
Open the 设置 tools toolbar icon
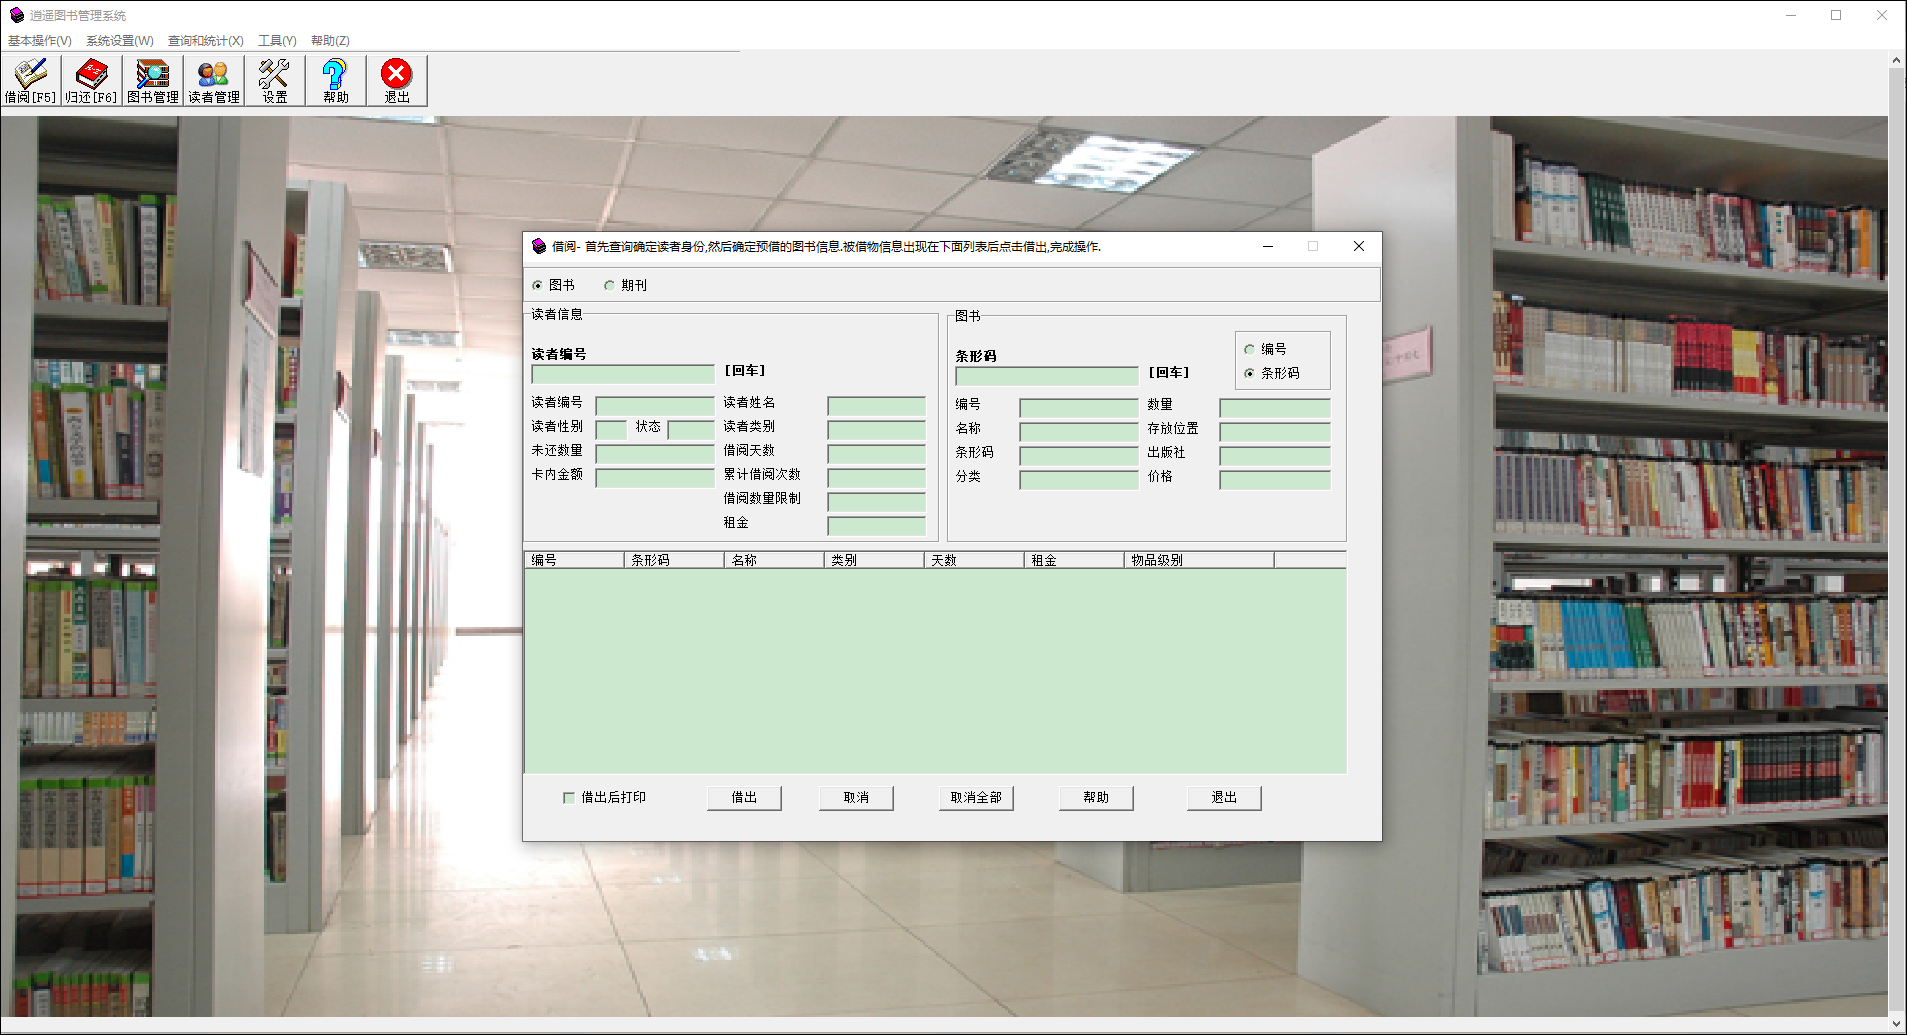274,80
